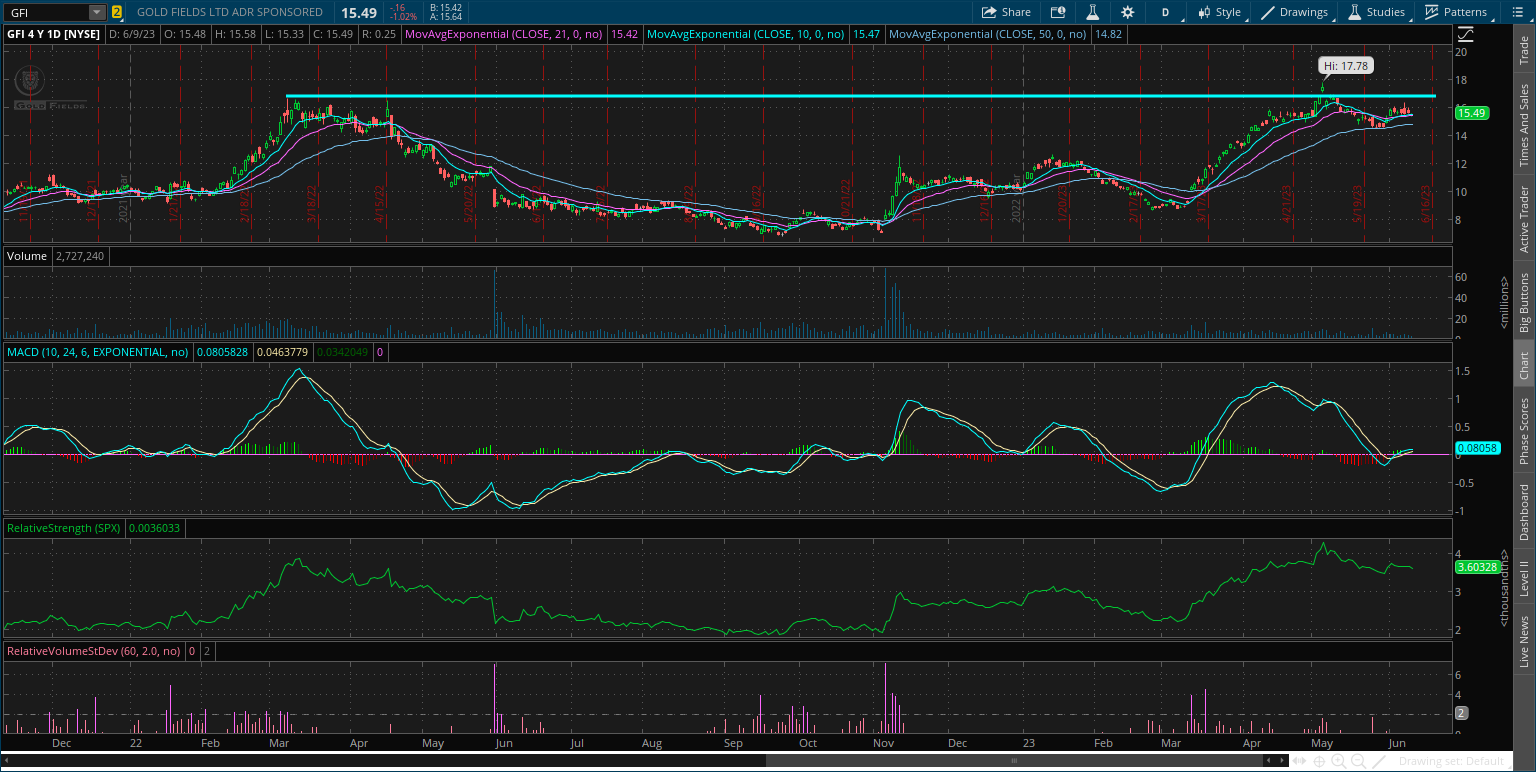The height and width of the screenshot is (772, 1536).
Task: Click the Hi: 17.78 price bubble
Action: [x=1345, y=65]
